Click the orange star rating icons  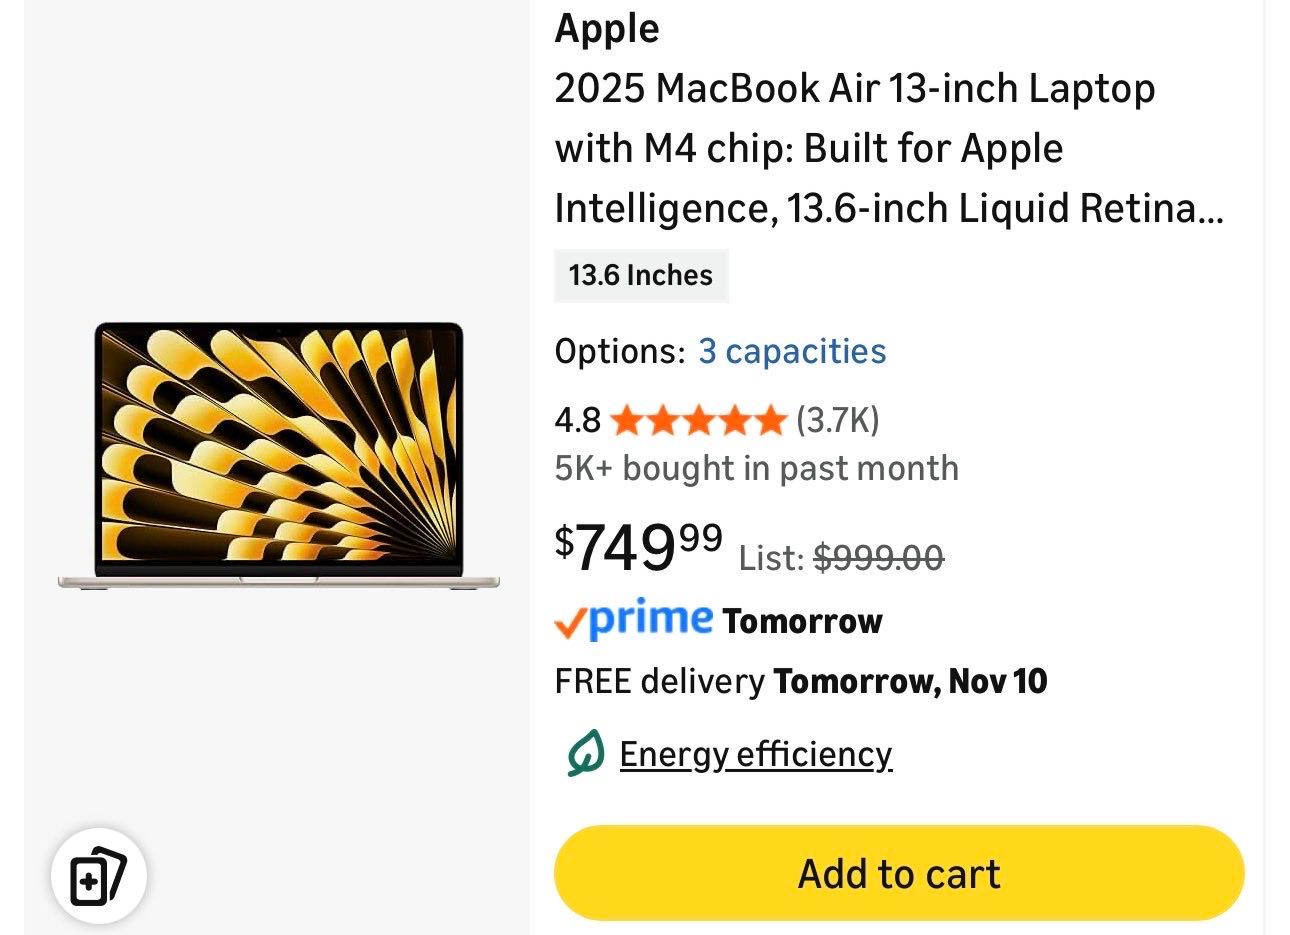point(697,420)
